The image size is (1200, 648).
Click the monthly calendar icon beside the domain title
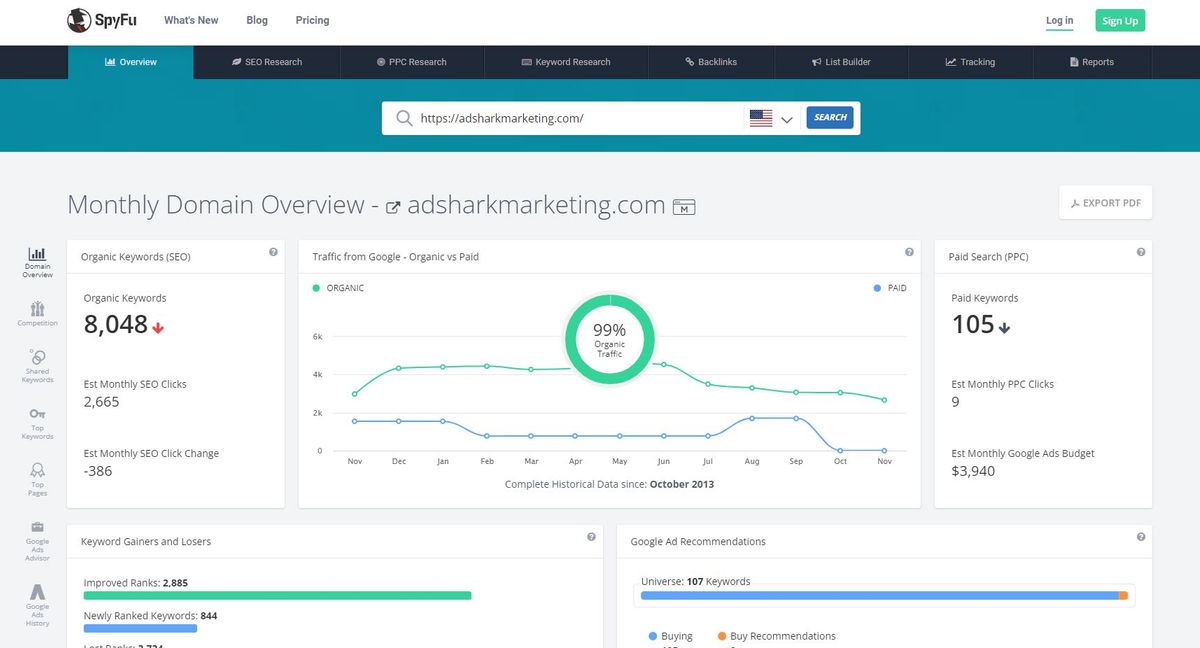[684, 207]
